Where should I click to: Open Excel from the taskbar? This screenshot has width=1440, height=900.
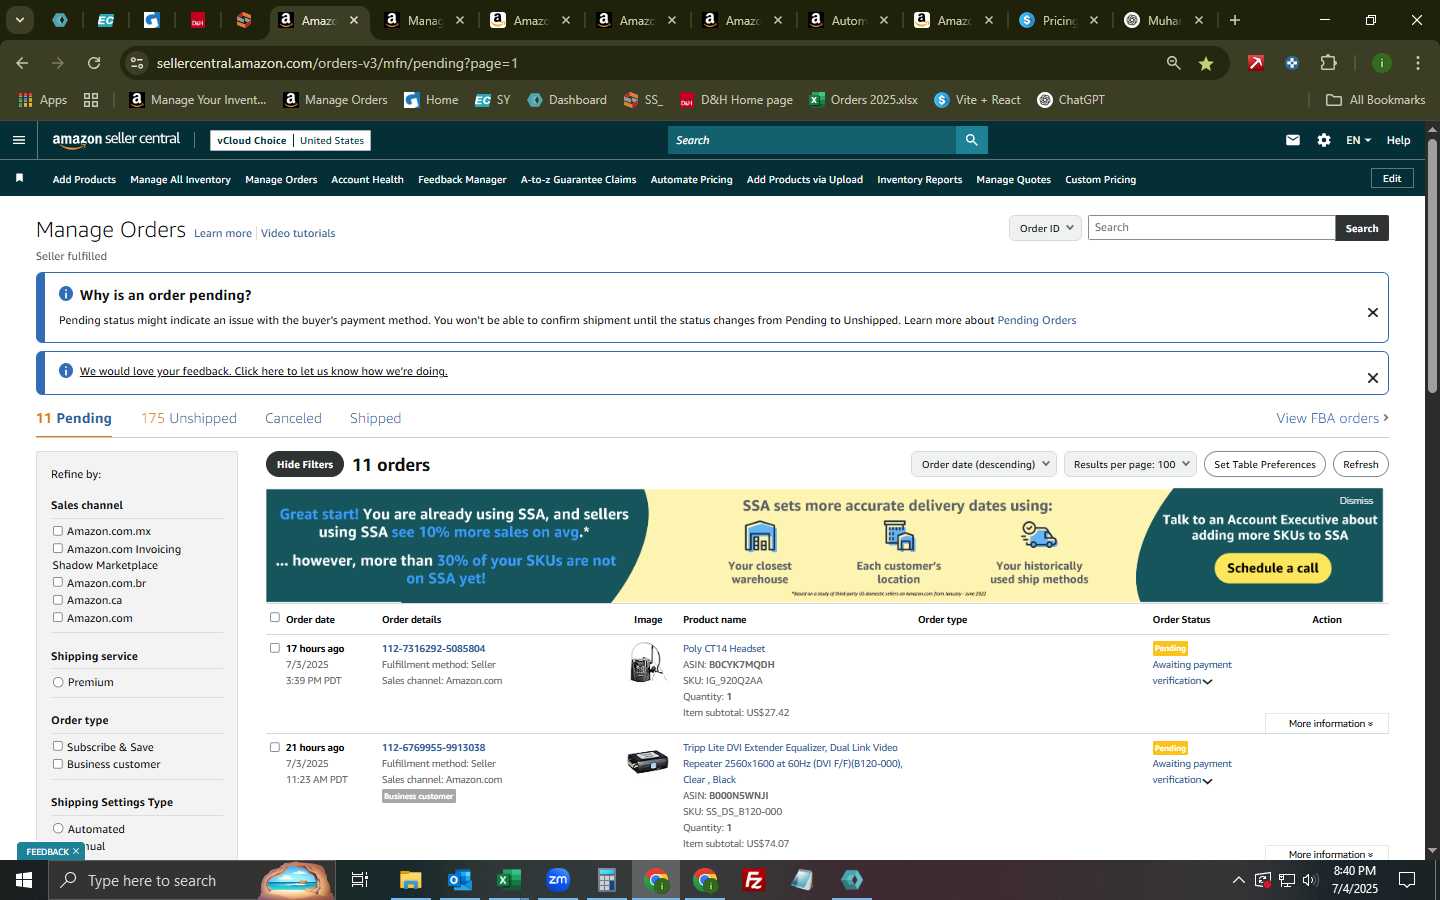508,880
